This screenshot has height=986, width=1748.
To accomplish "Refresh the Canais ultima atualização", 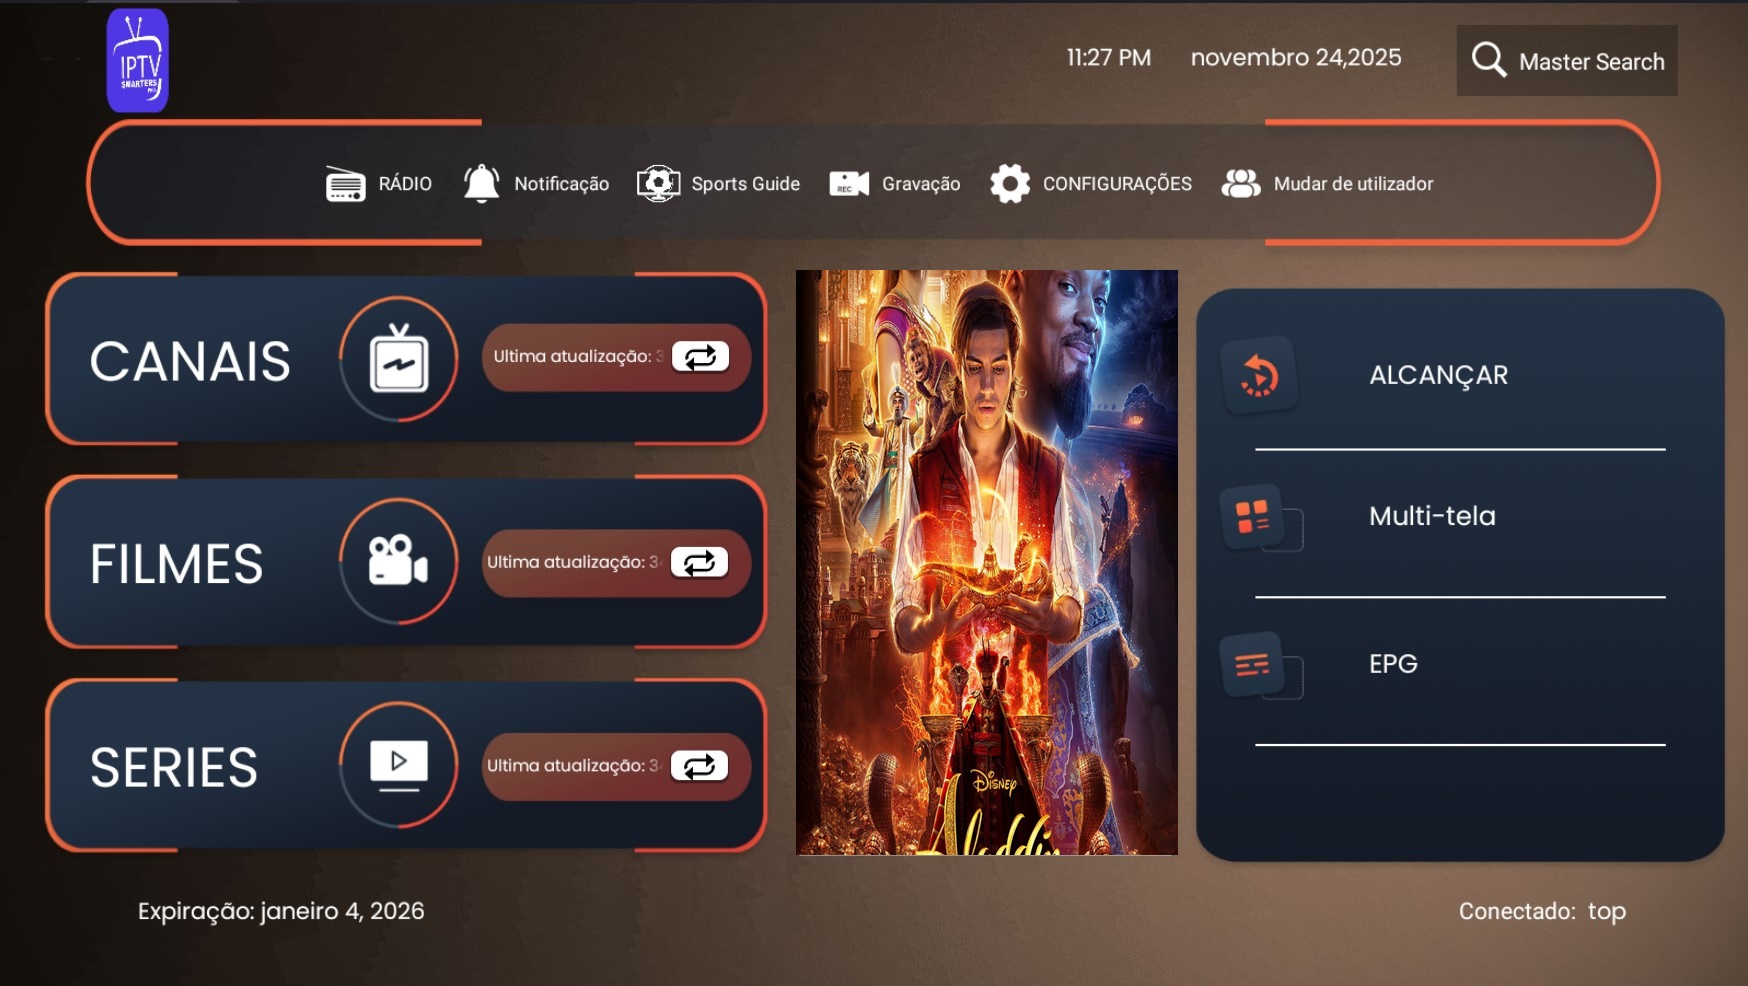I will [701, 357].
